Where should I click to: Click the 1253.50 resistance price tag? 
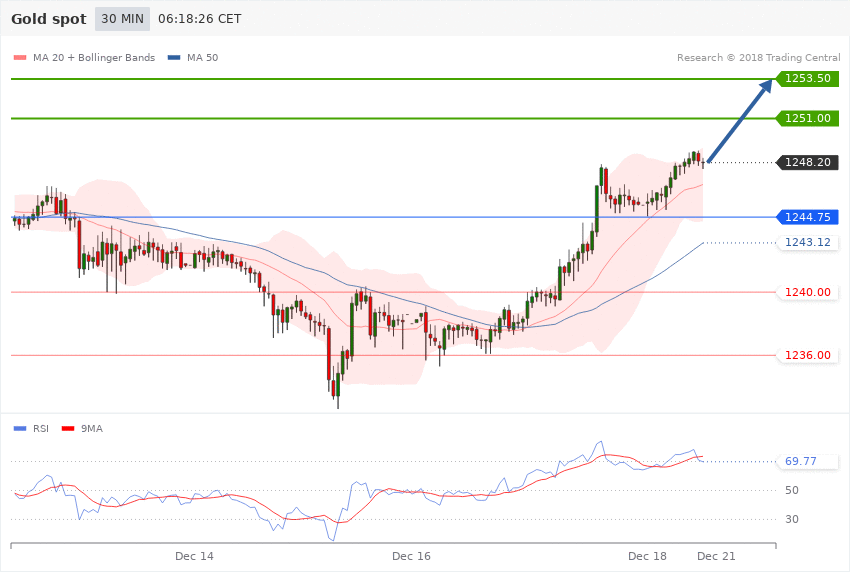click(808, 78)
